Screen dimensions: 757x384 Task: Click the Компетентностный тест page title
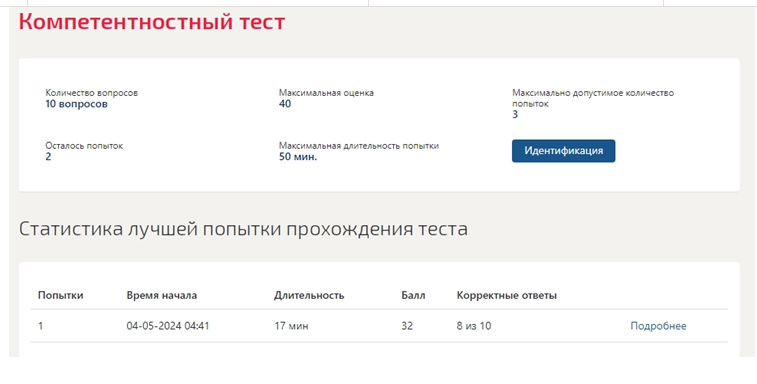click(x=152, y=22)
